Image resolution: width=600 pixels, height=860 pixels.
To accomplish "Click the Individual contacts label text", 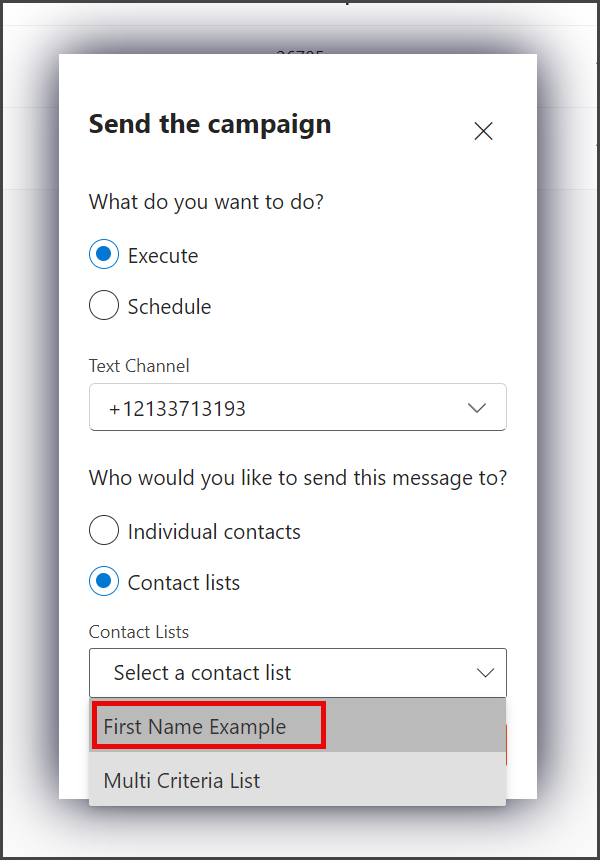I will [214, 532].
